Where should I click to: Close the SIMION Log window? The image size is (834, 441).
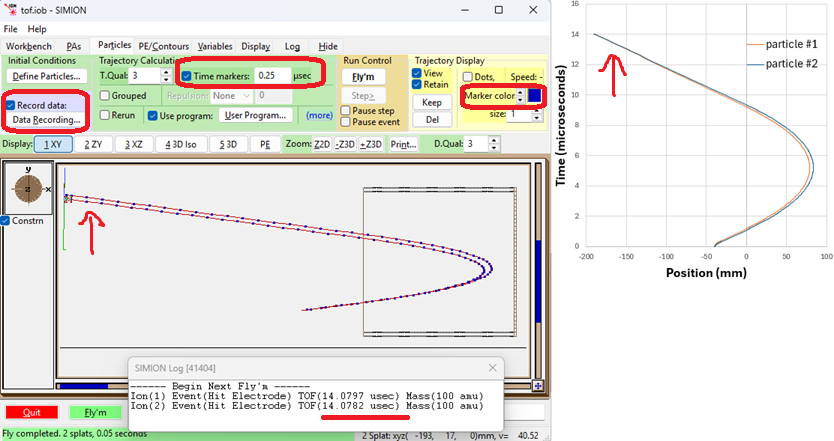493,368
